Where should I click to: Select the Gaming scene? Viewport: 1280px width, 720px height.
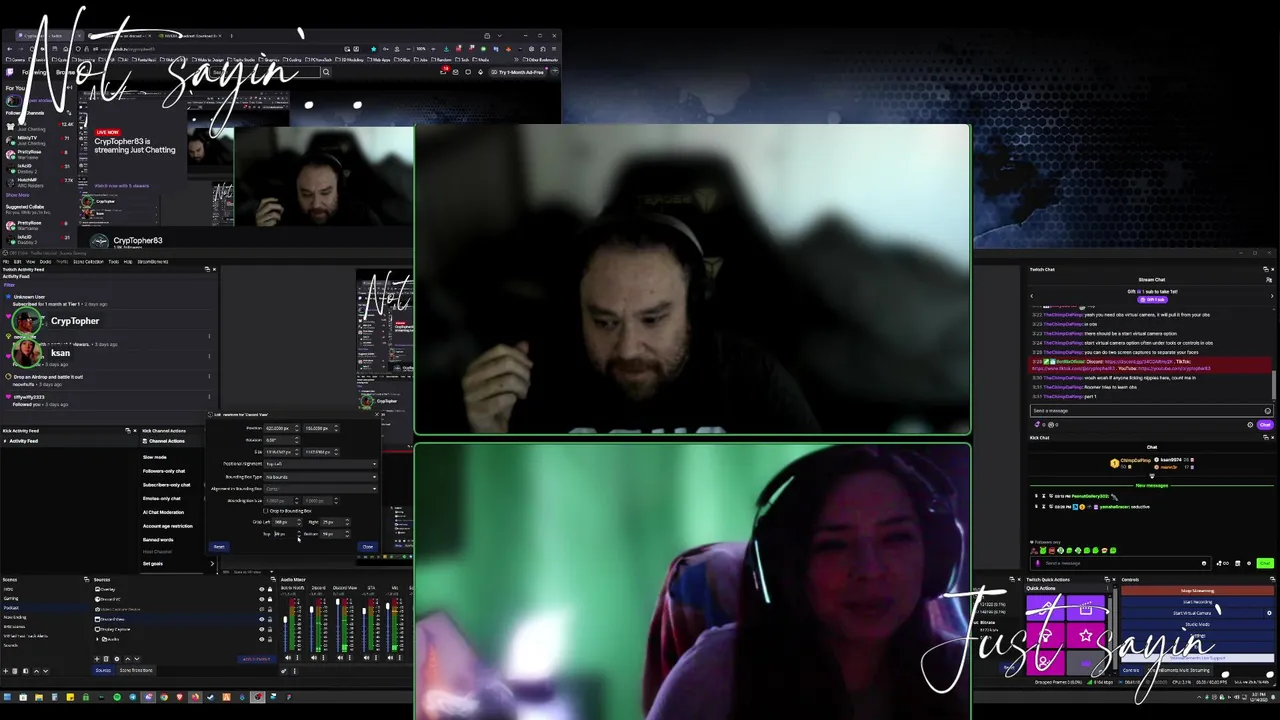[x=11, y=598]
